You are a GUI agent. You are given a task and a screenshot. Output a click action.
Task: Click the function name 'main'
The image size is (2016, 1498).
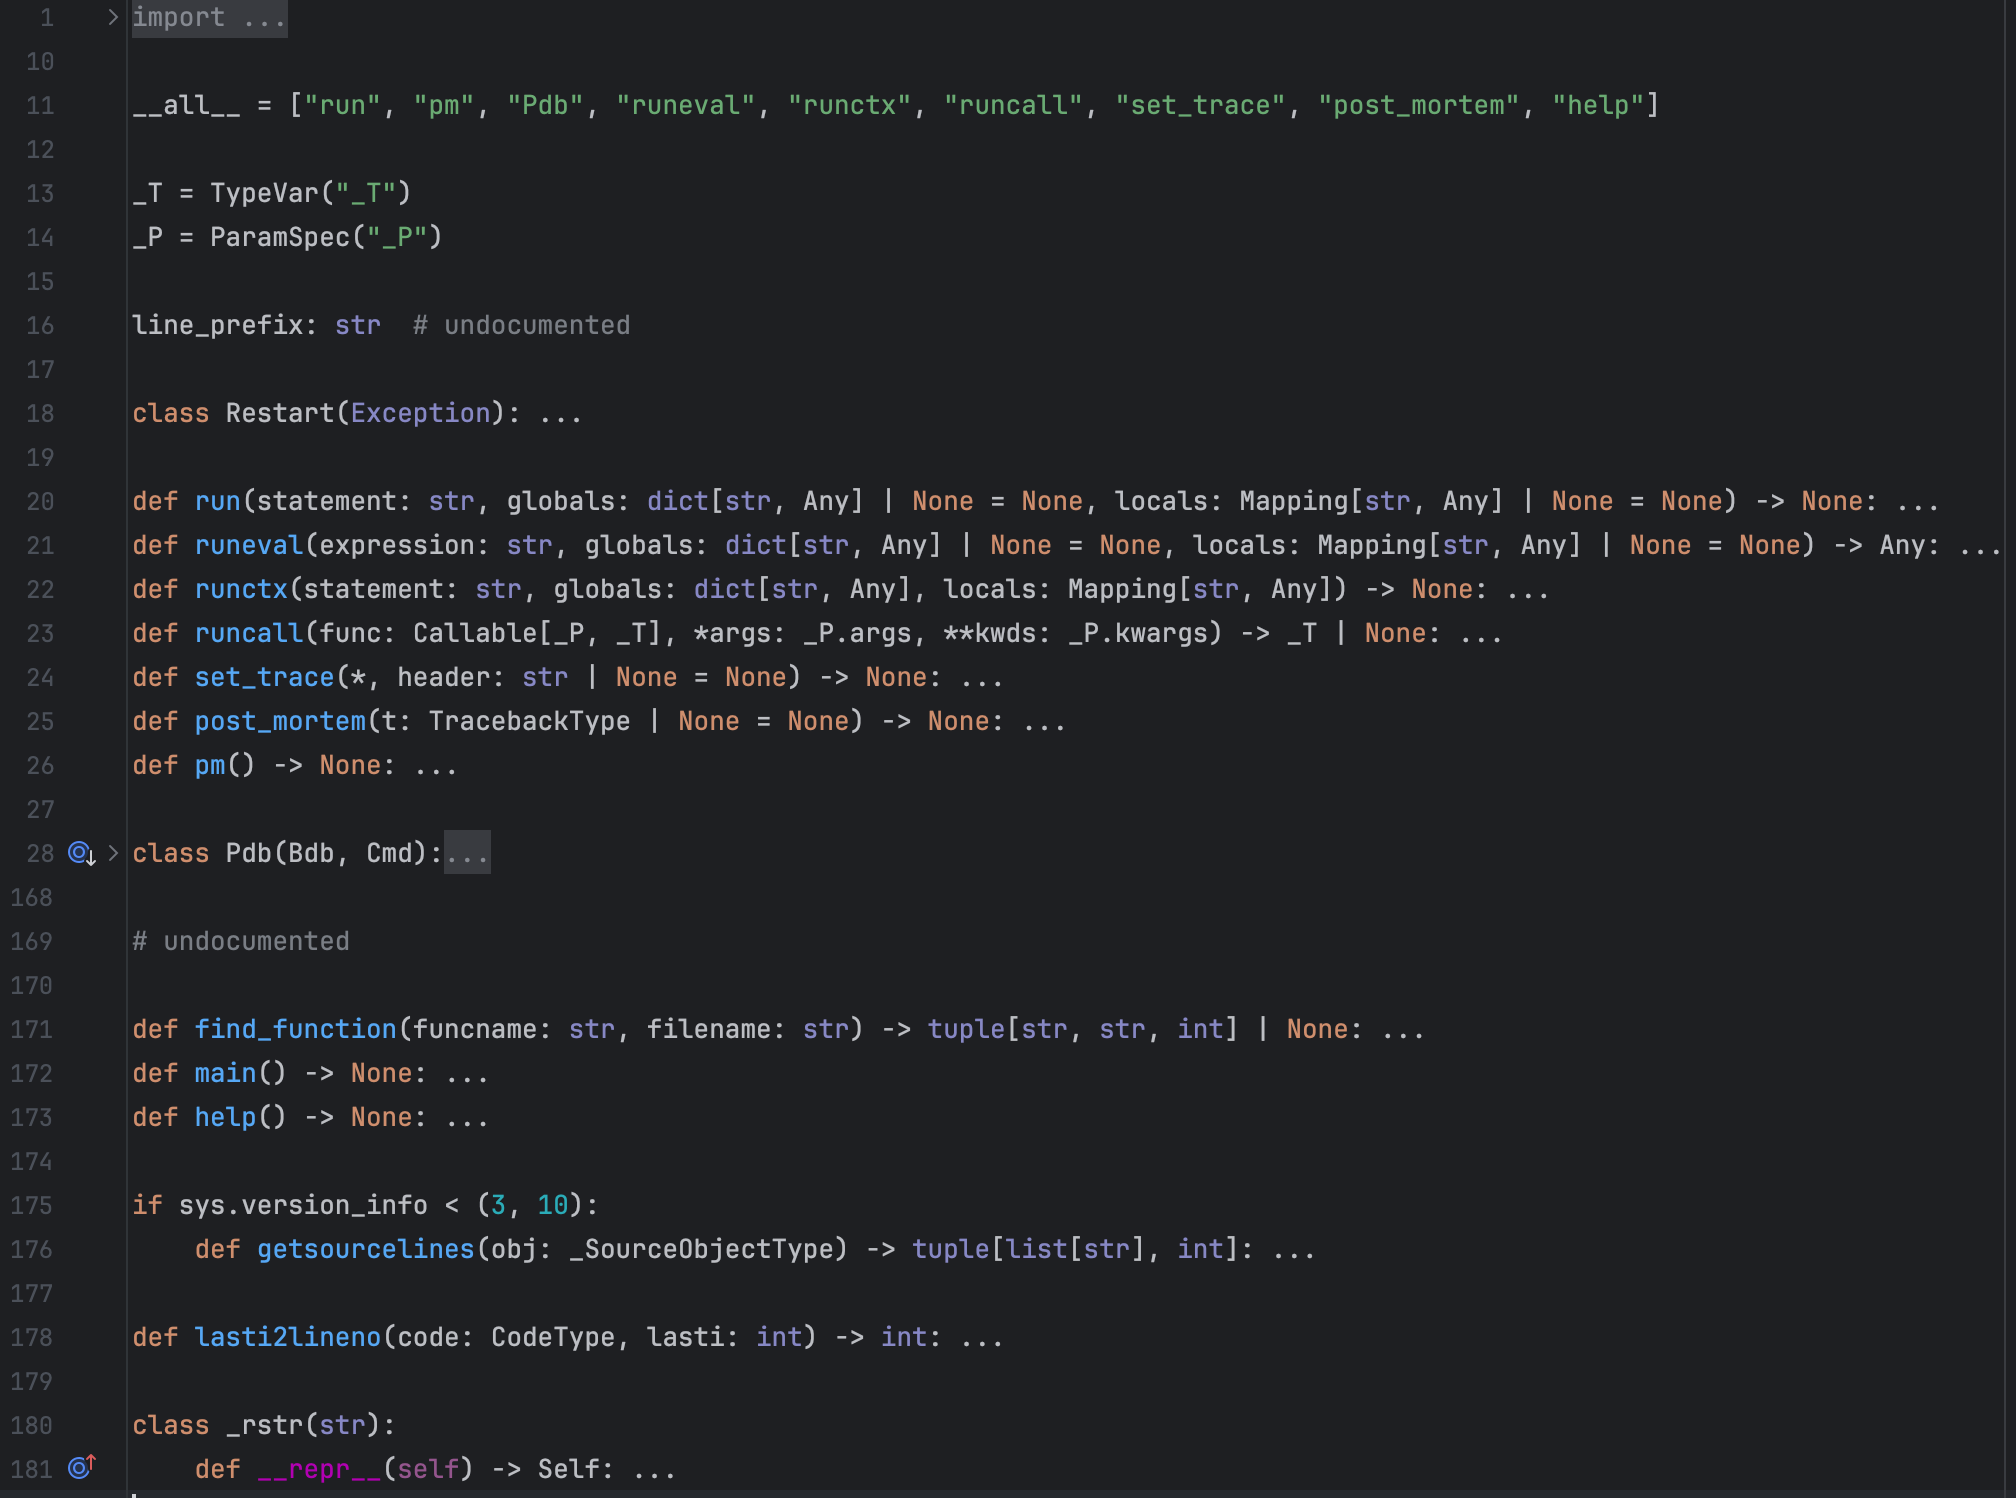click(x=226, y=1073)
